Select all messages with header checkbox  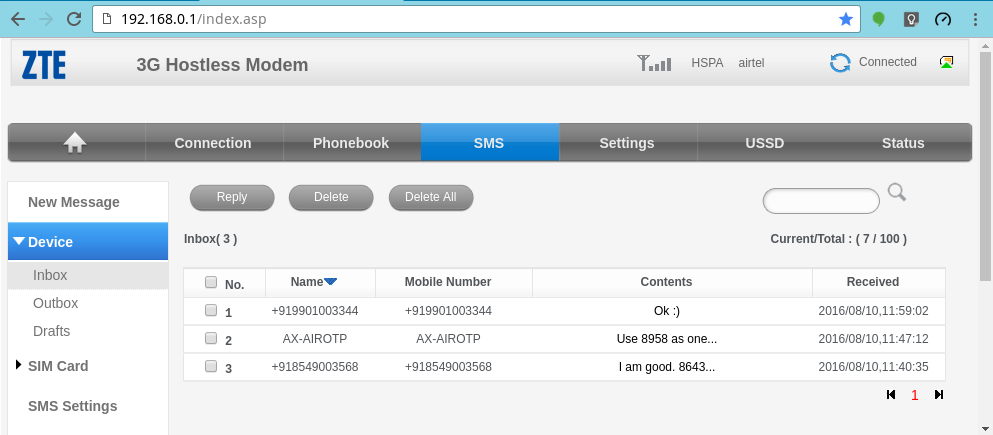[x=211, y=283]
